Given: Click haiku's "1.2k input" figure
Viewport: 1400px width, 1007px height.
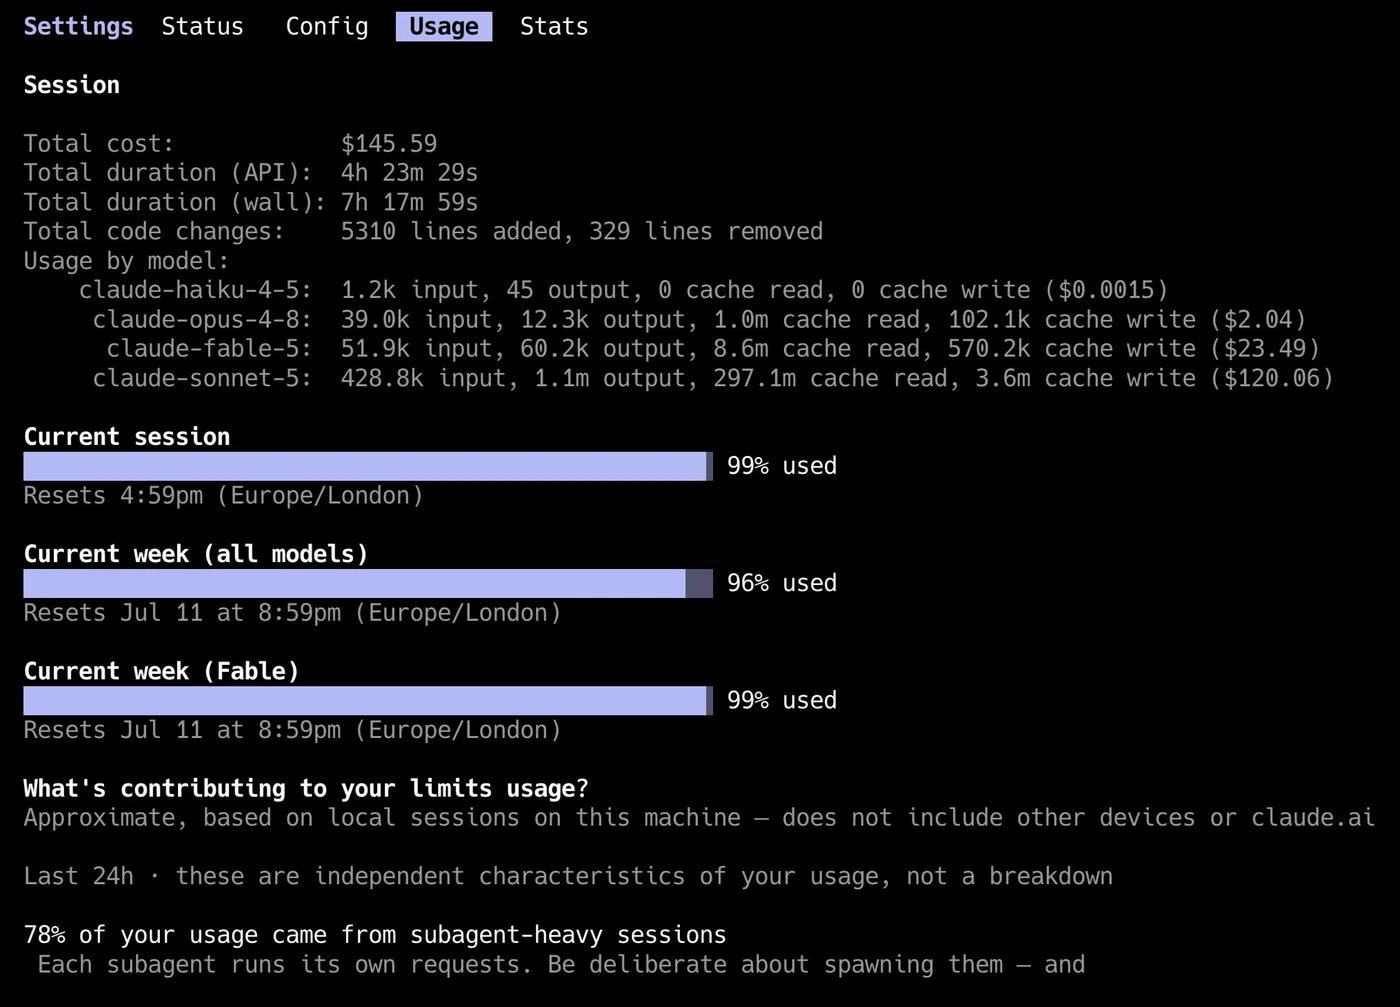Looking at the screenshot, I should 409,290.
